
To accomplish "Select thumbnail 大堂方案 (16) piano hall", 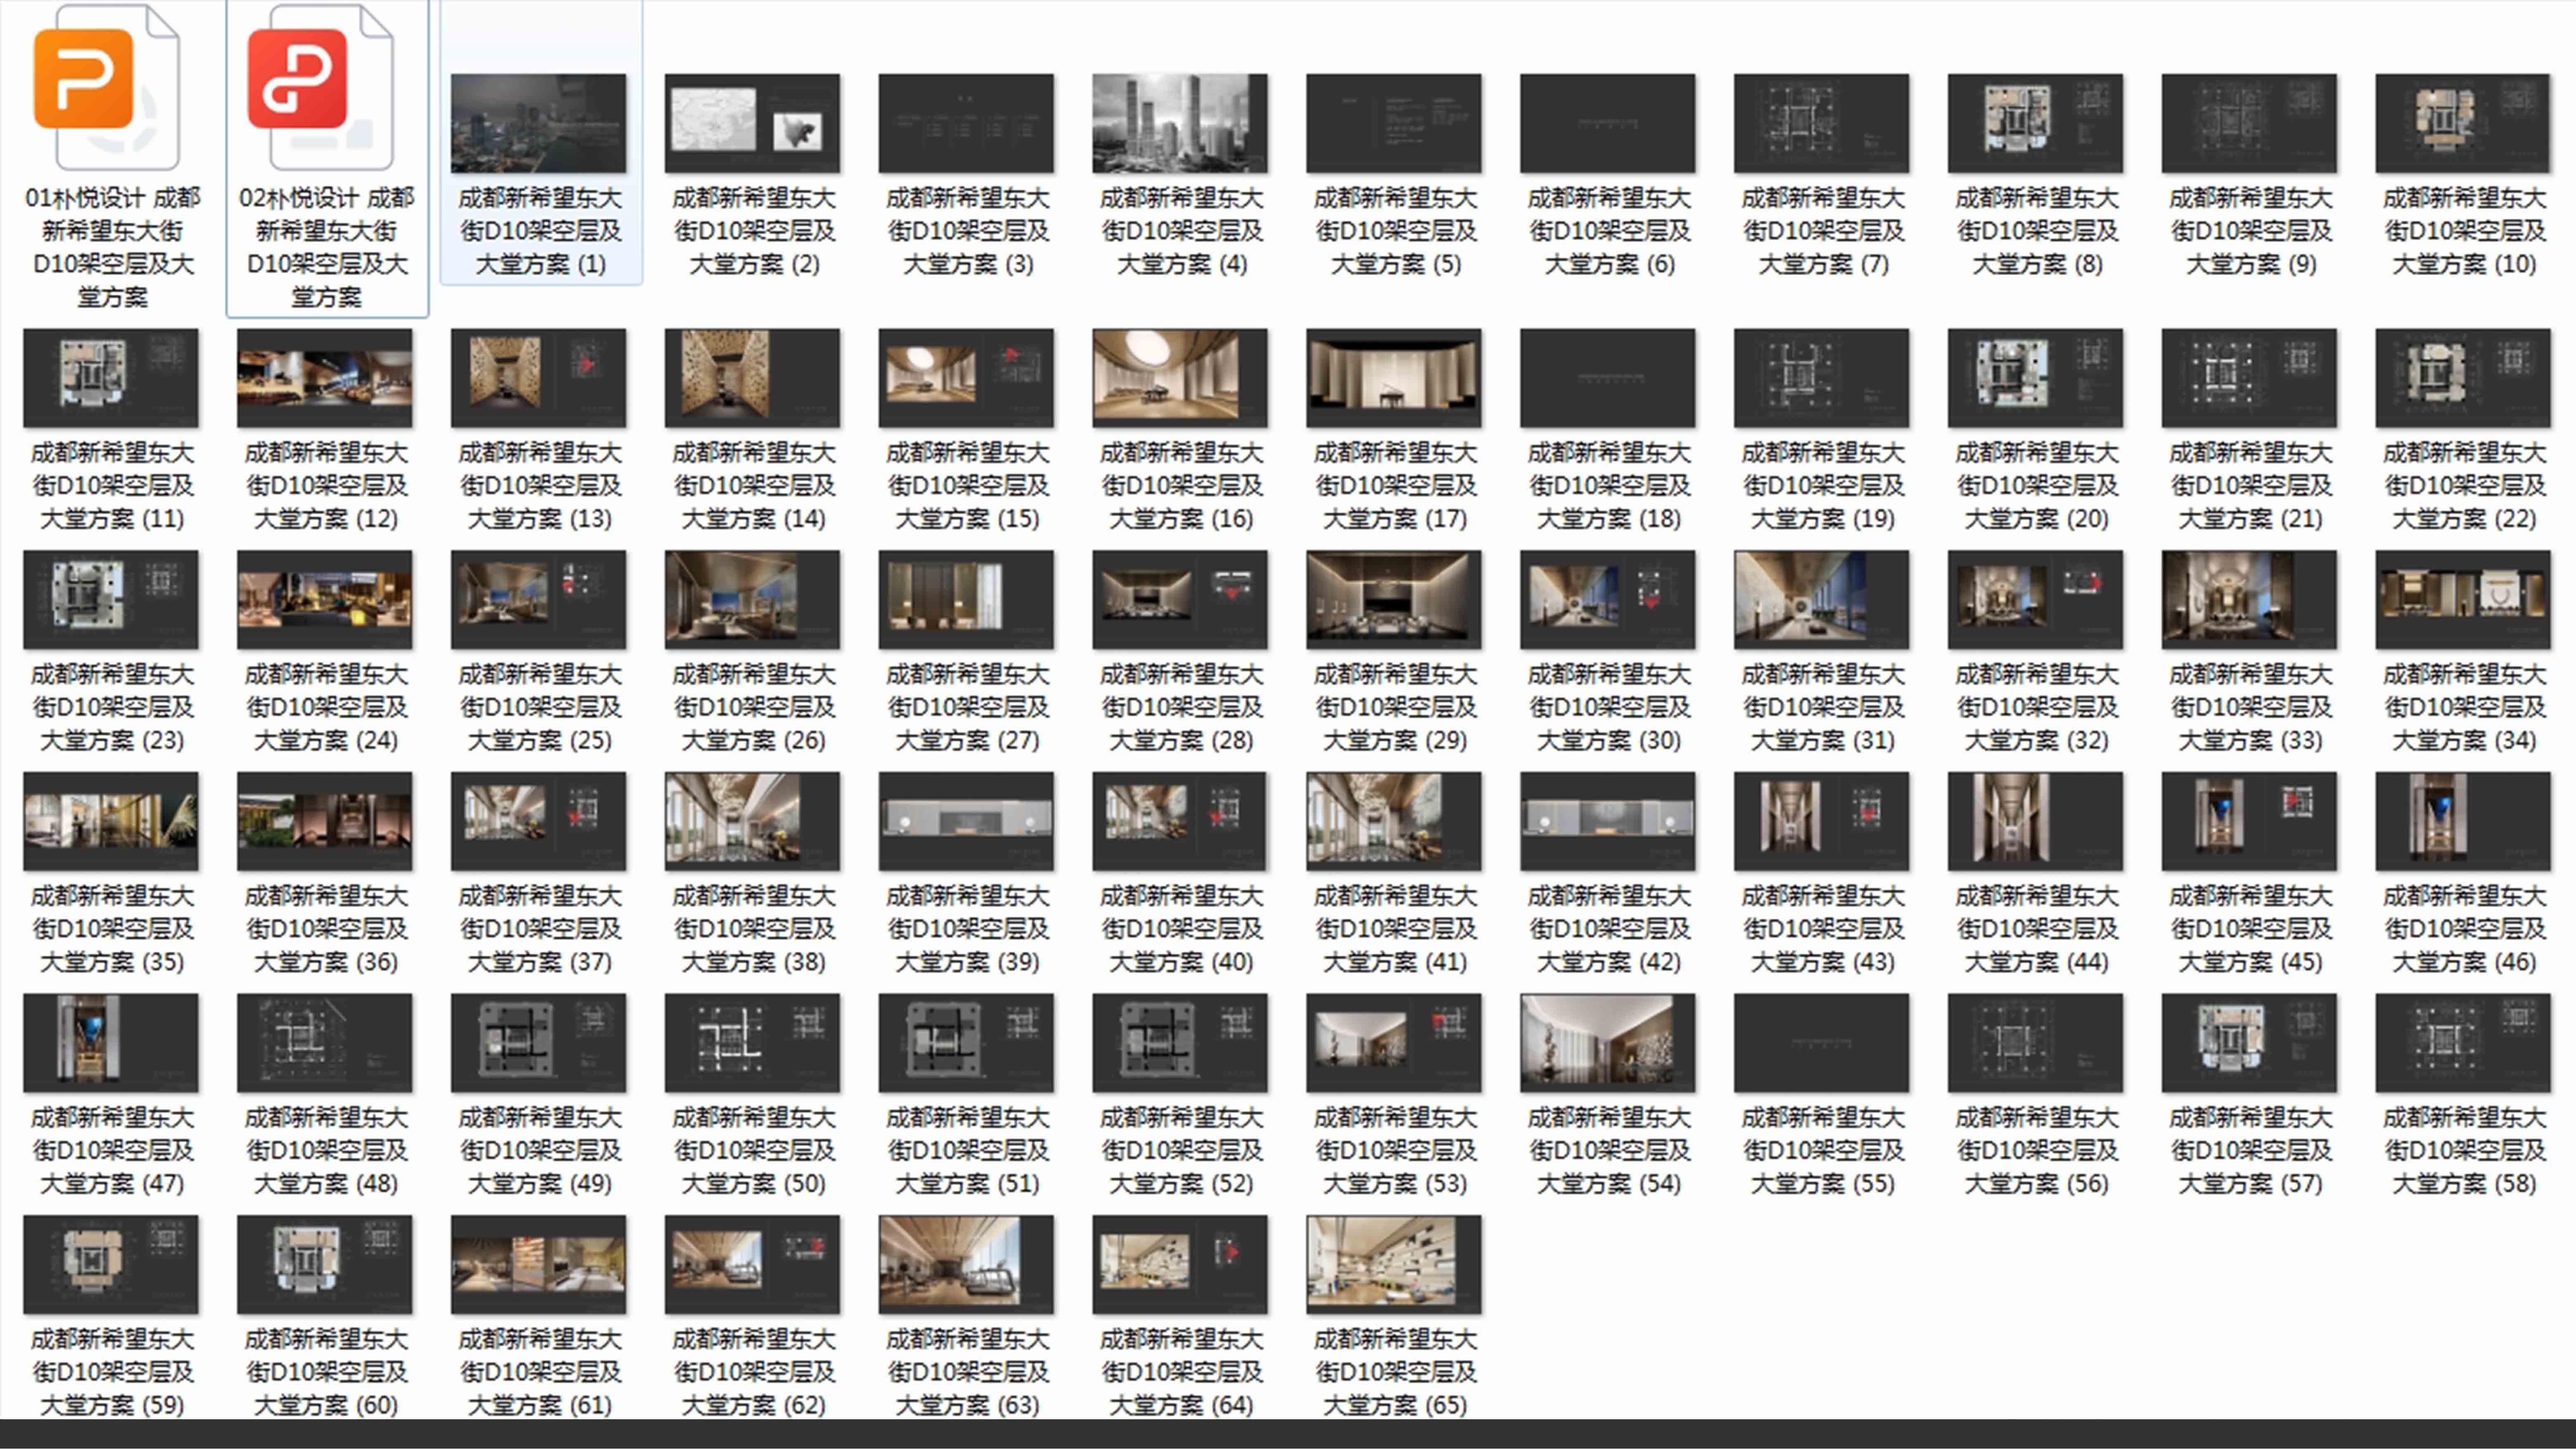I will coord(1181,378).
